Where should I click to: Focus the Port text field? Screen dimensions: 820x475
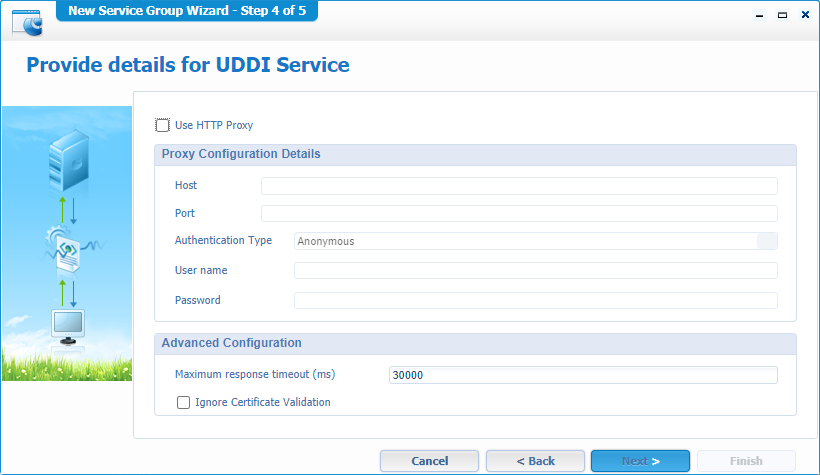519,213
